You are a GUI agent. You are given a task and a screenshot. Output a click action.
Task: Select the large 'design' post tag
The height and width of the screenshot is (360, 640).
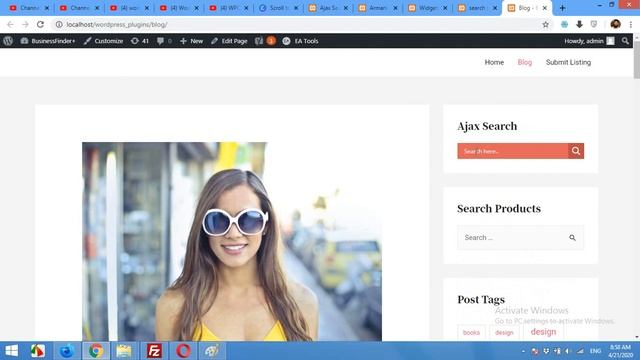coord(543,332)
